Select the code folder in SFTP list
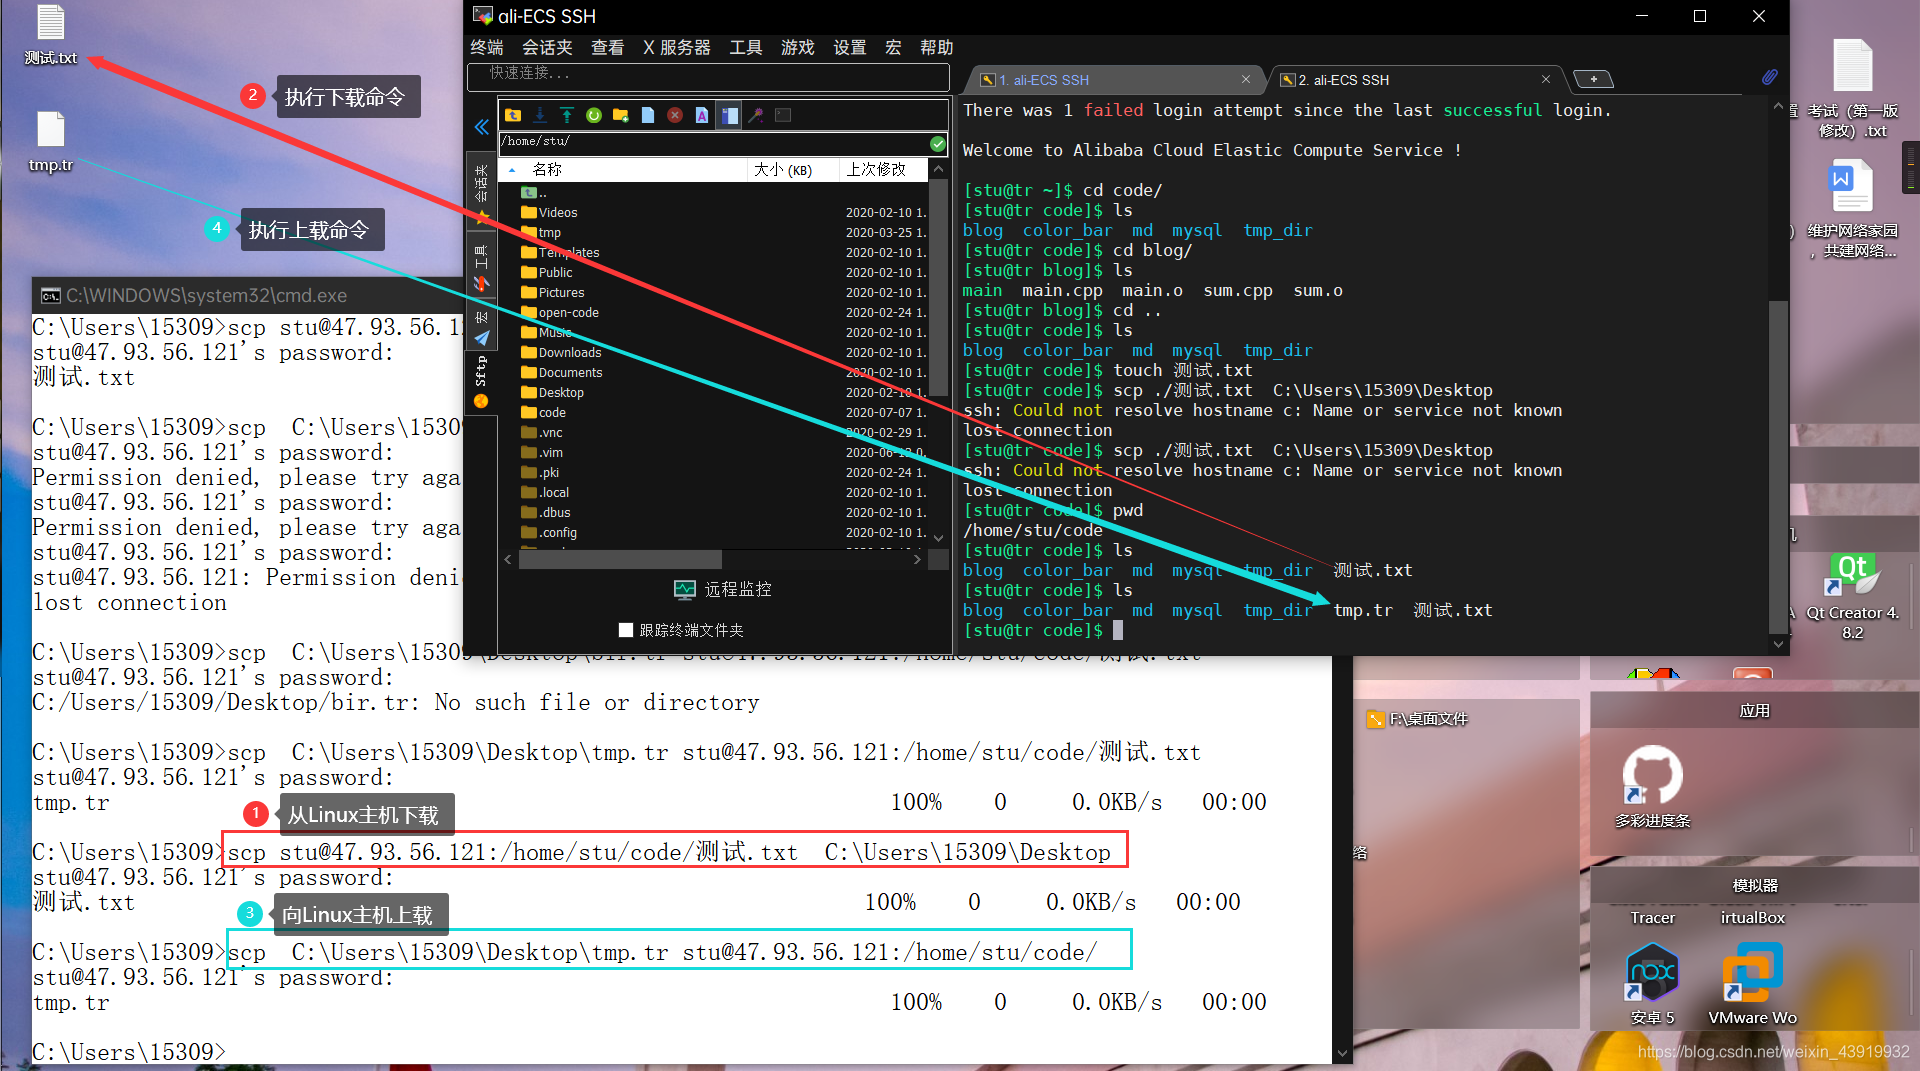The height and width of the screenshot is (1071, 1920). tap(714, 413)
